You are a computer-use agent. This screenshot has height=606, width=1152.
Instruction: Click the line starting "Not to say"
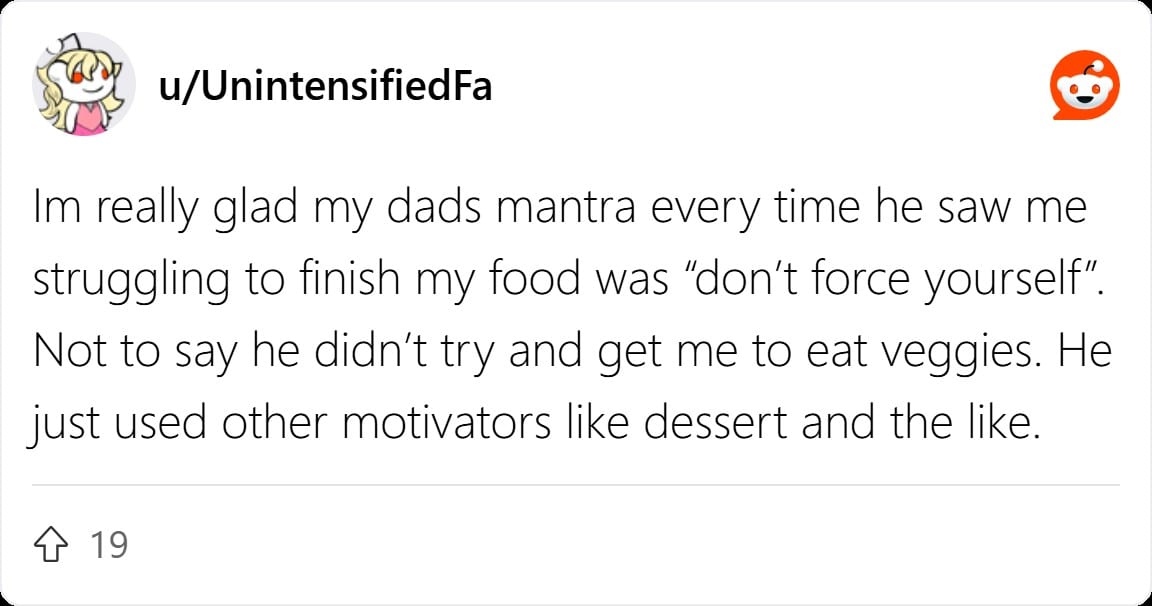tap(572, 353)
